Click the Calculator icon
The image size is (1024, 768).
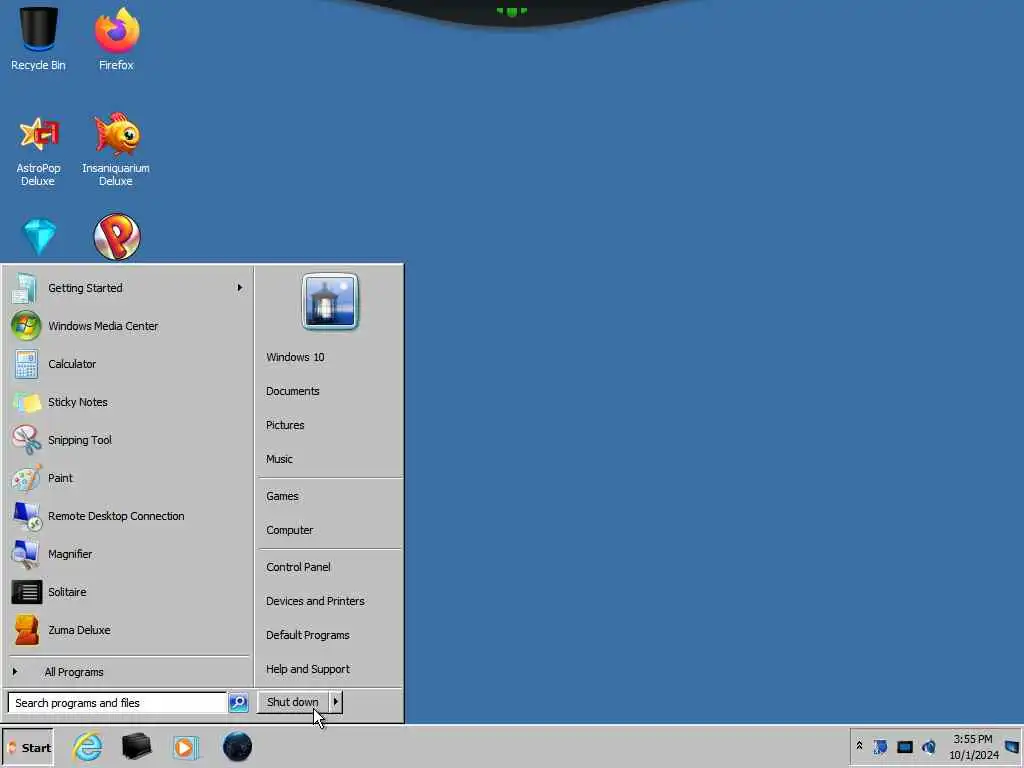[26, 364]
